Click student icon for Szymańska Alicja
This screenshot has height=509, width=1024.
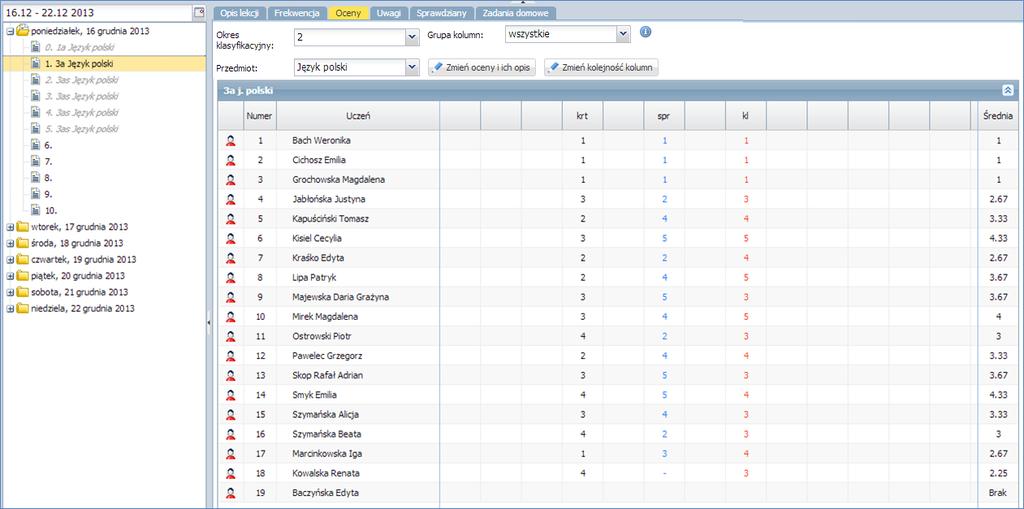pyautogui.click(x=231, y=415)
